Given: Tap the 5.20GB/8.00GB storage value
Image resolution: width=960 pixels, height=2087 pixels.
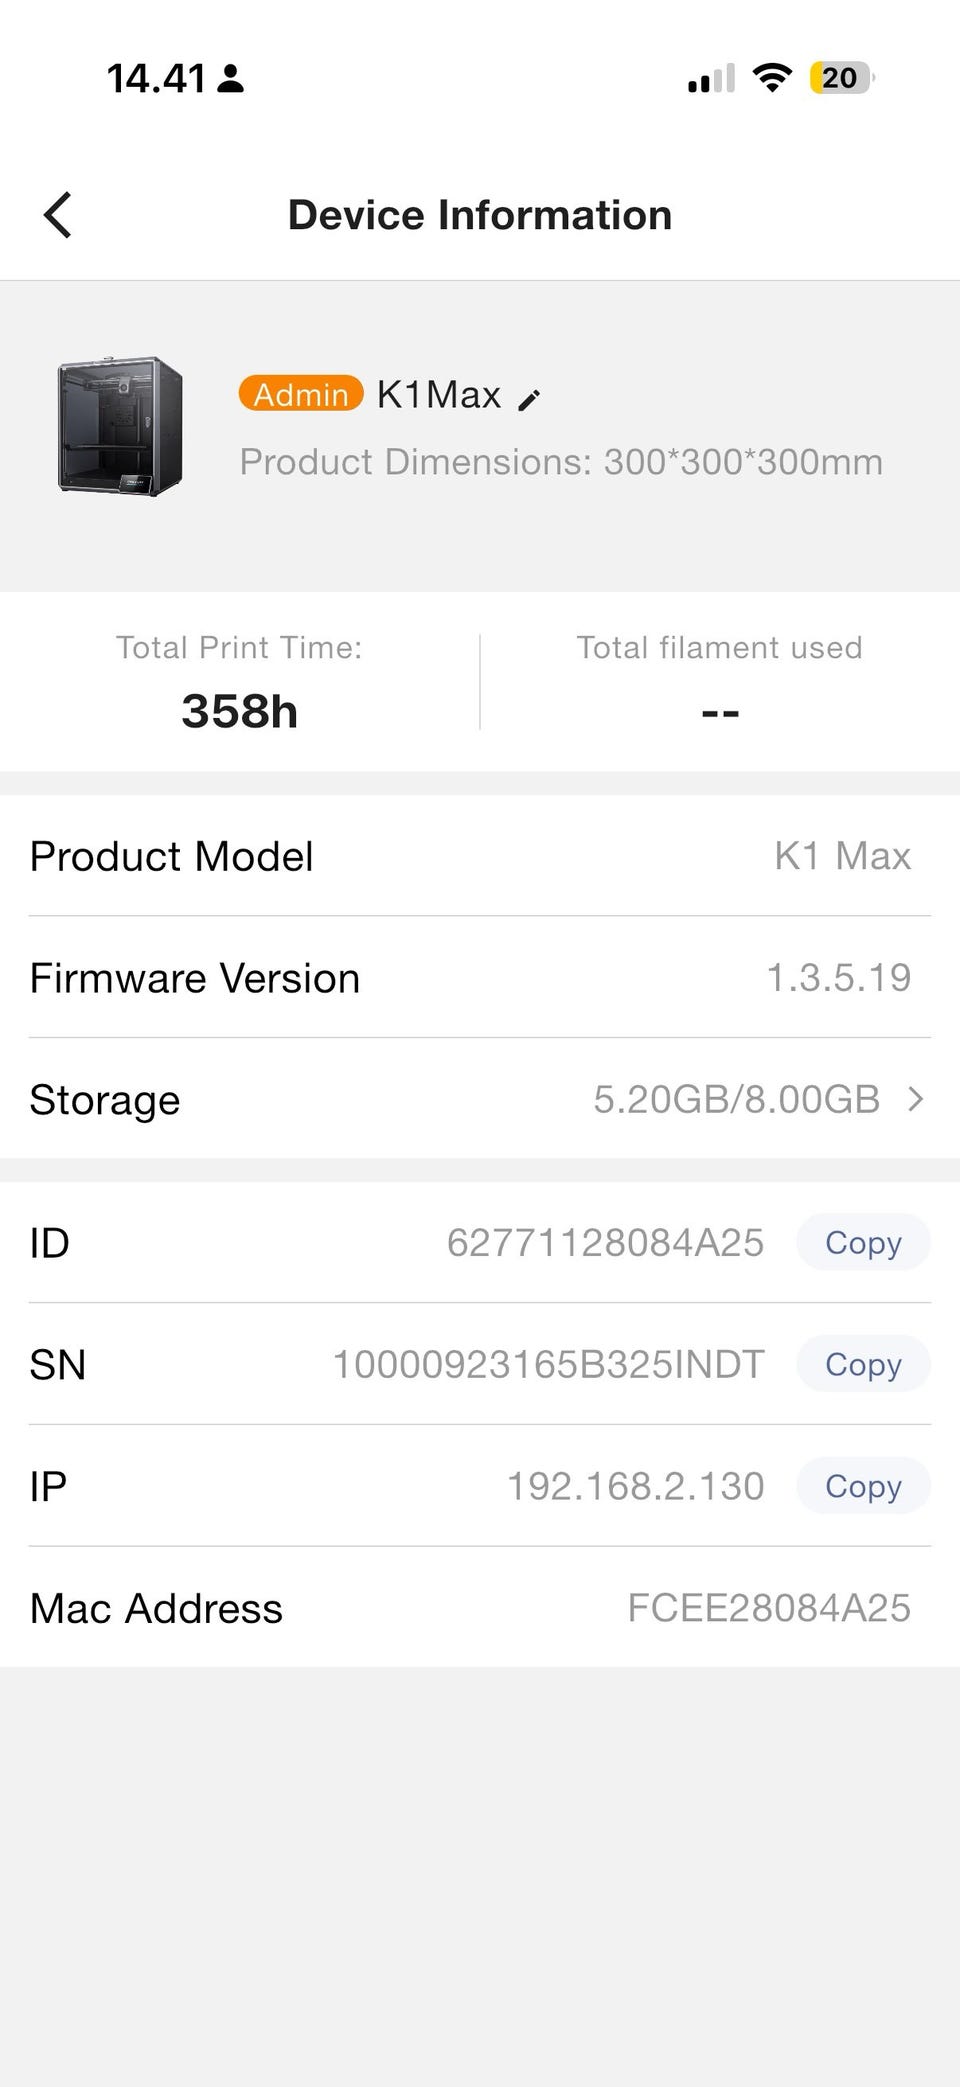Looking at the screenshot, I should 737,1099.
